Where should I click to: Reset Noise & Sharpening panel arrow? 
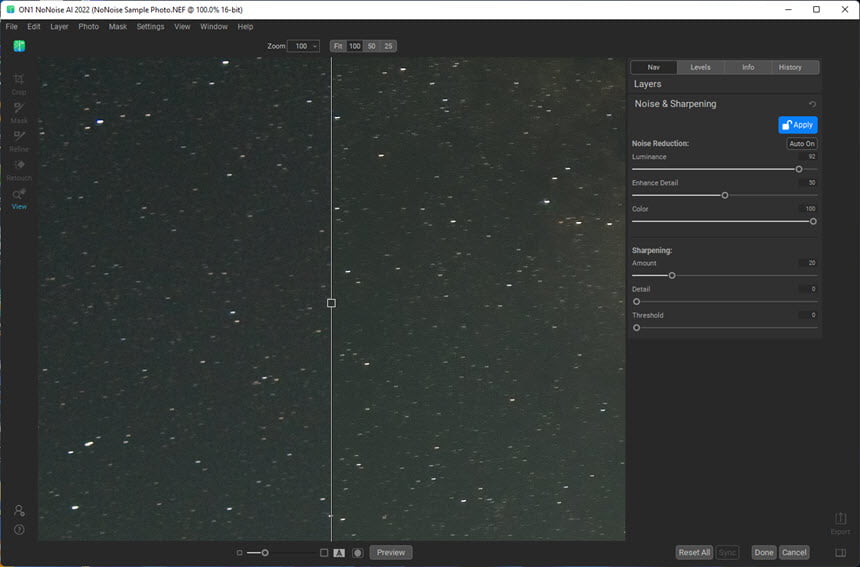[x=812, y=104]
